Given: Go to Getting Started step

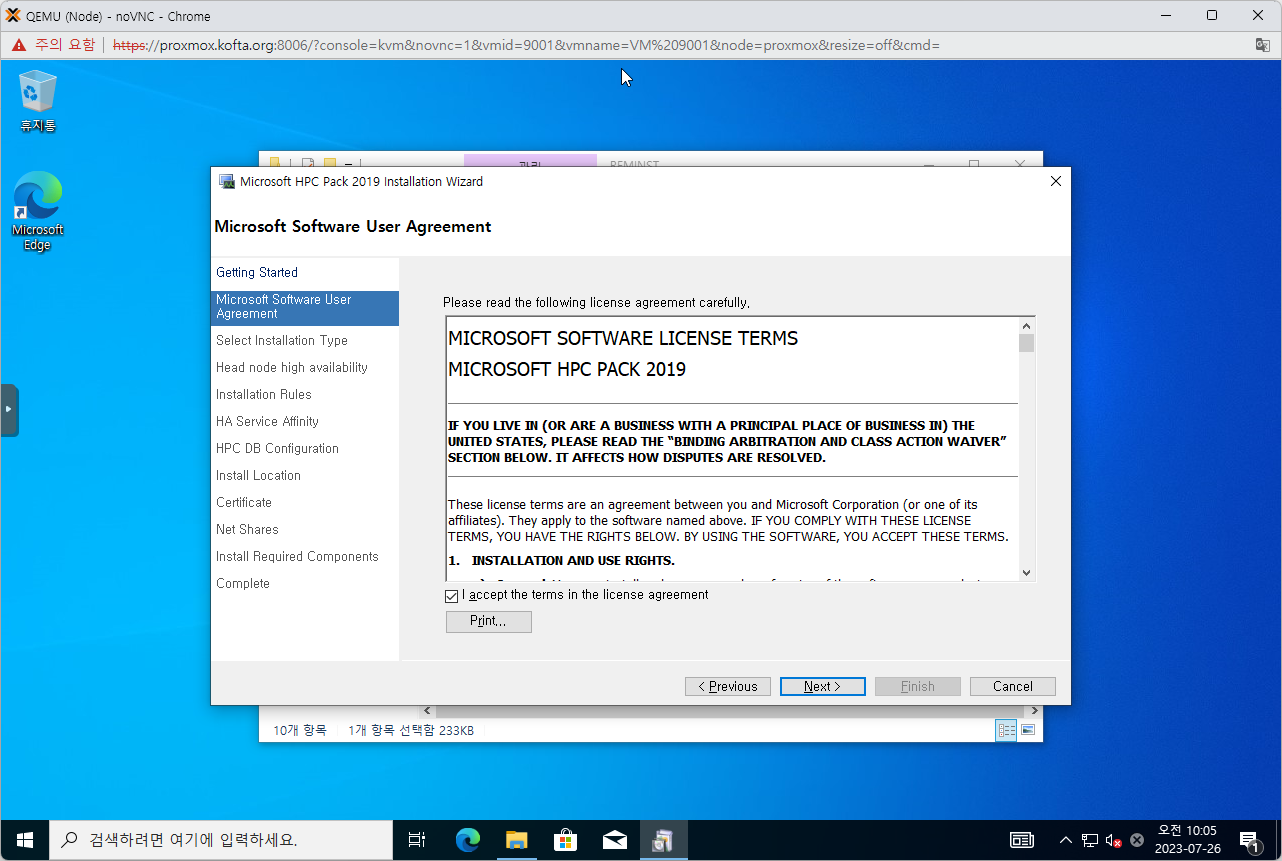Looking at the screenshot, I should (x=257, y=272).
